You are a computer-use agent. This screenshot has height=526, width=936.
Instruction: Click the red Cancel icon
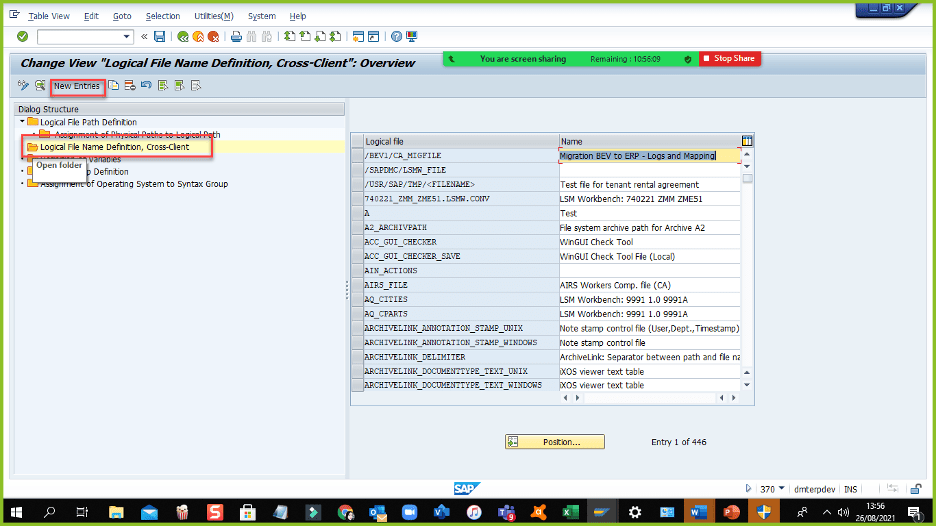click(x=214, y=37)
